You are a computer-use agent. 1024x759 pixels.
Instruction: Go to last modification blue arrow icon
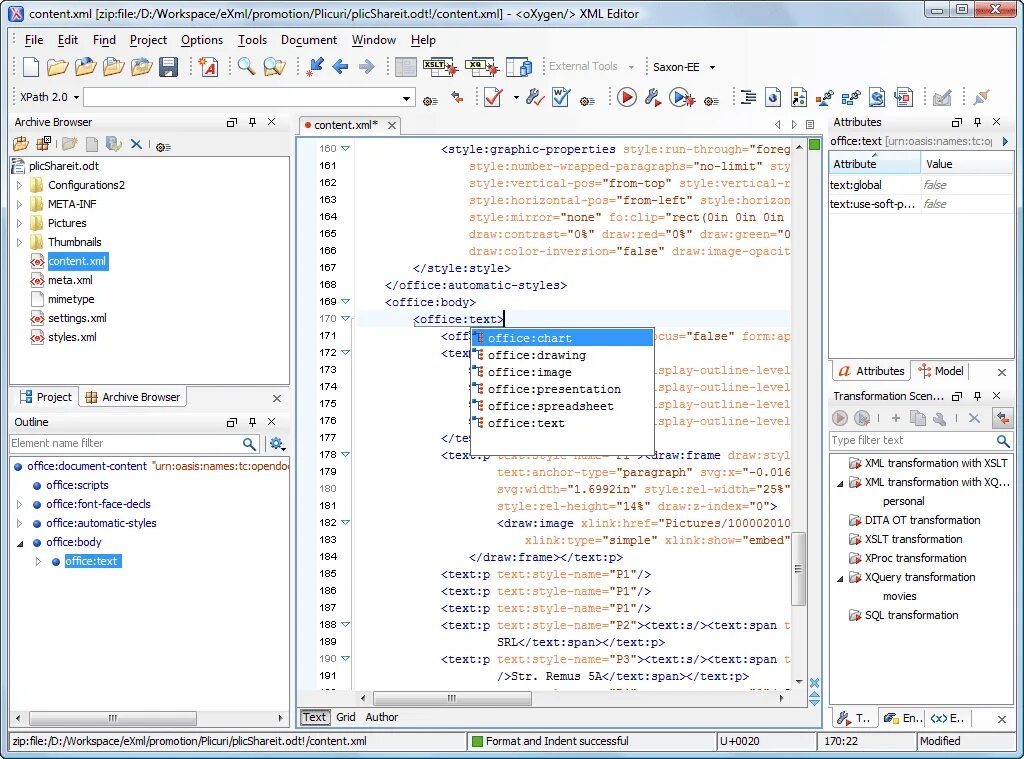coord(315,67)
